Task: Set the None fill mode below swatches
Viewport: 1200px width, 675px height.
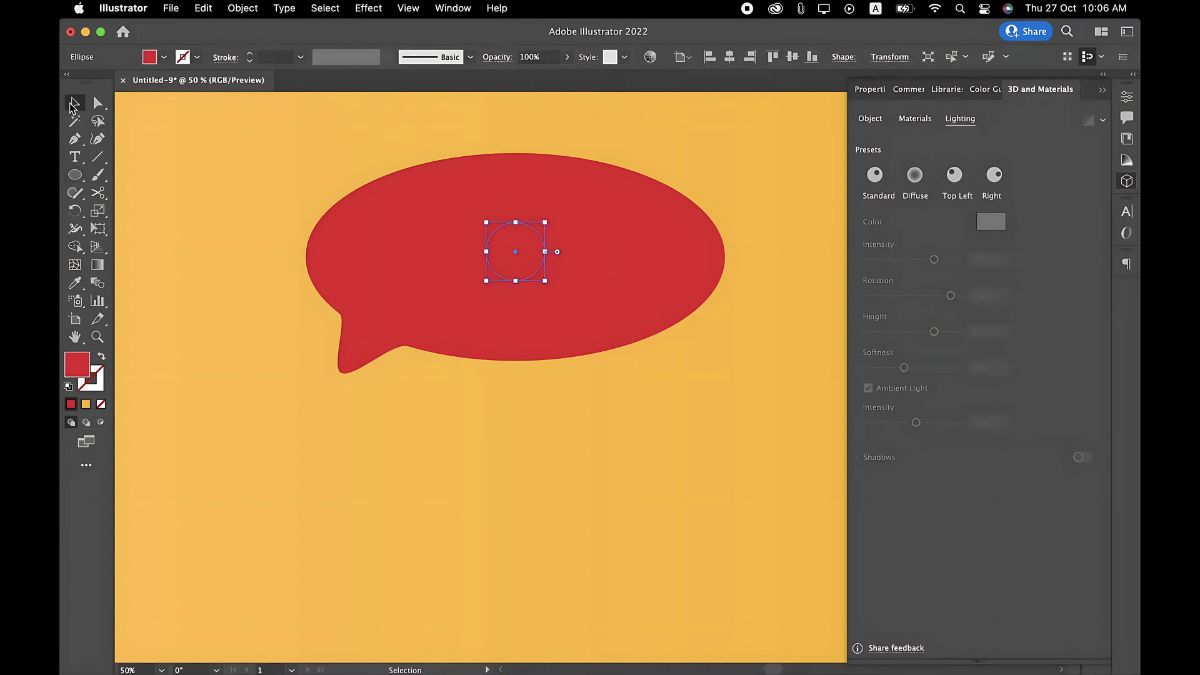Action: [100, 404]
